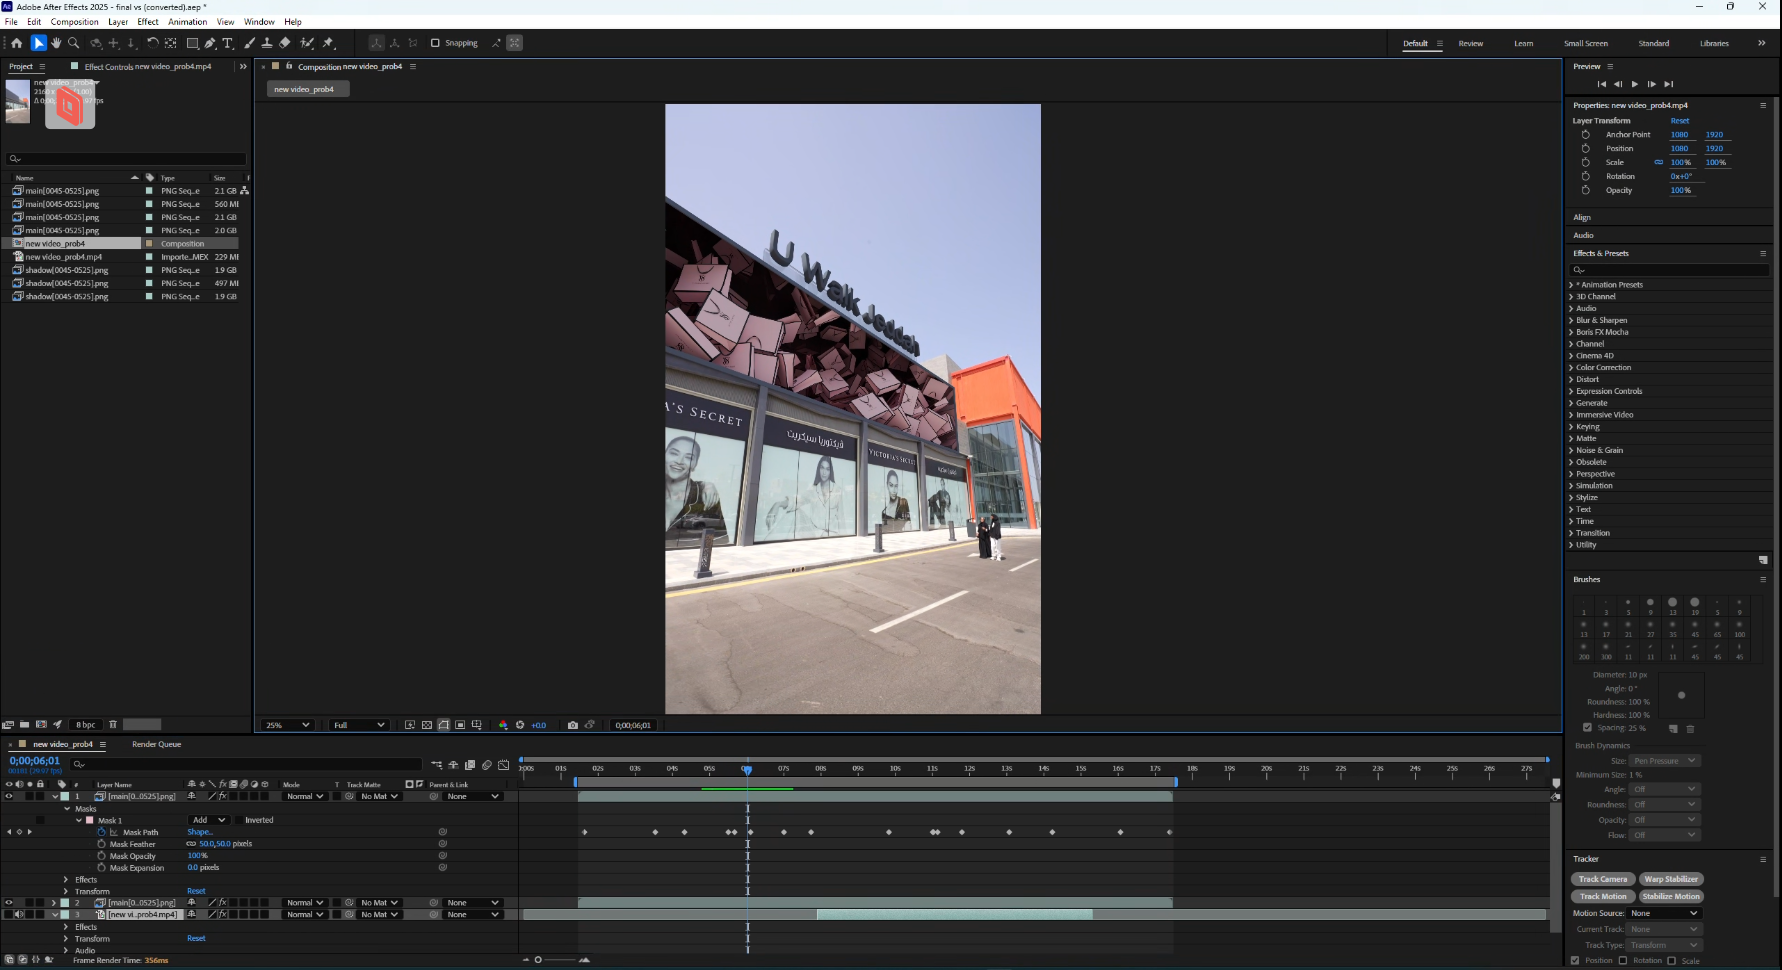The width and height of the screenshot is (1782, 970).
Task: Toggle the Tracker Position checkbox
Action: click(1575, 960)
